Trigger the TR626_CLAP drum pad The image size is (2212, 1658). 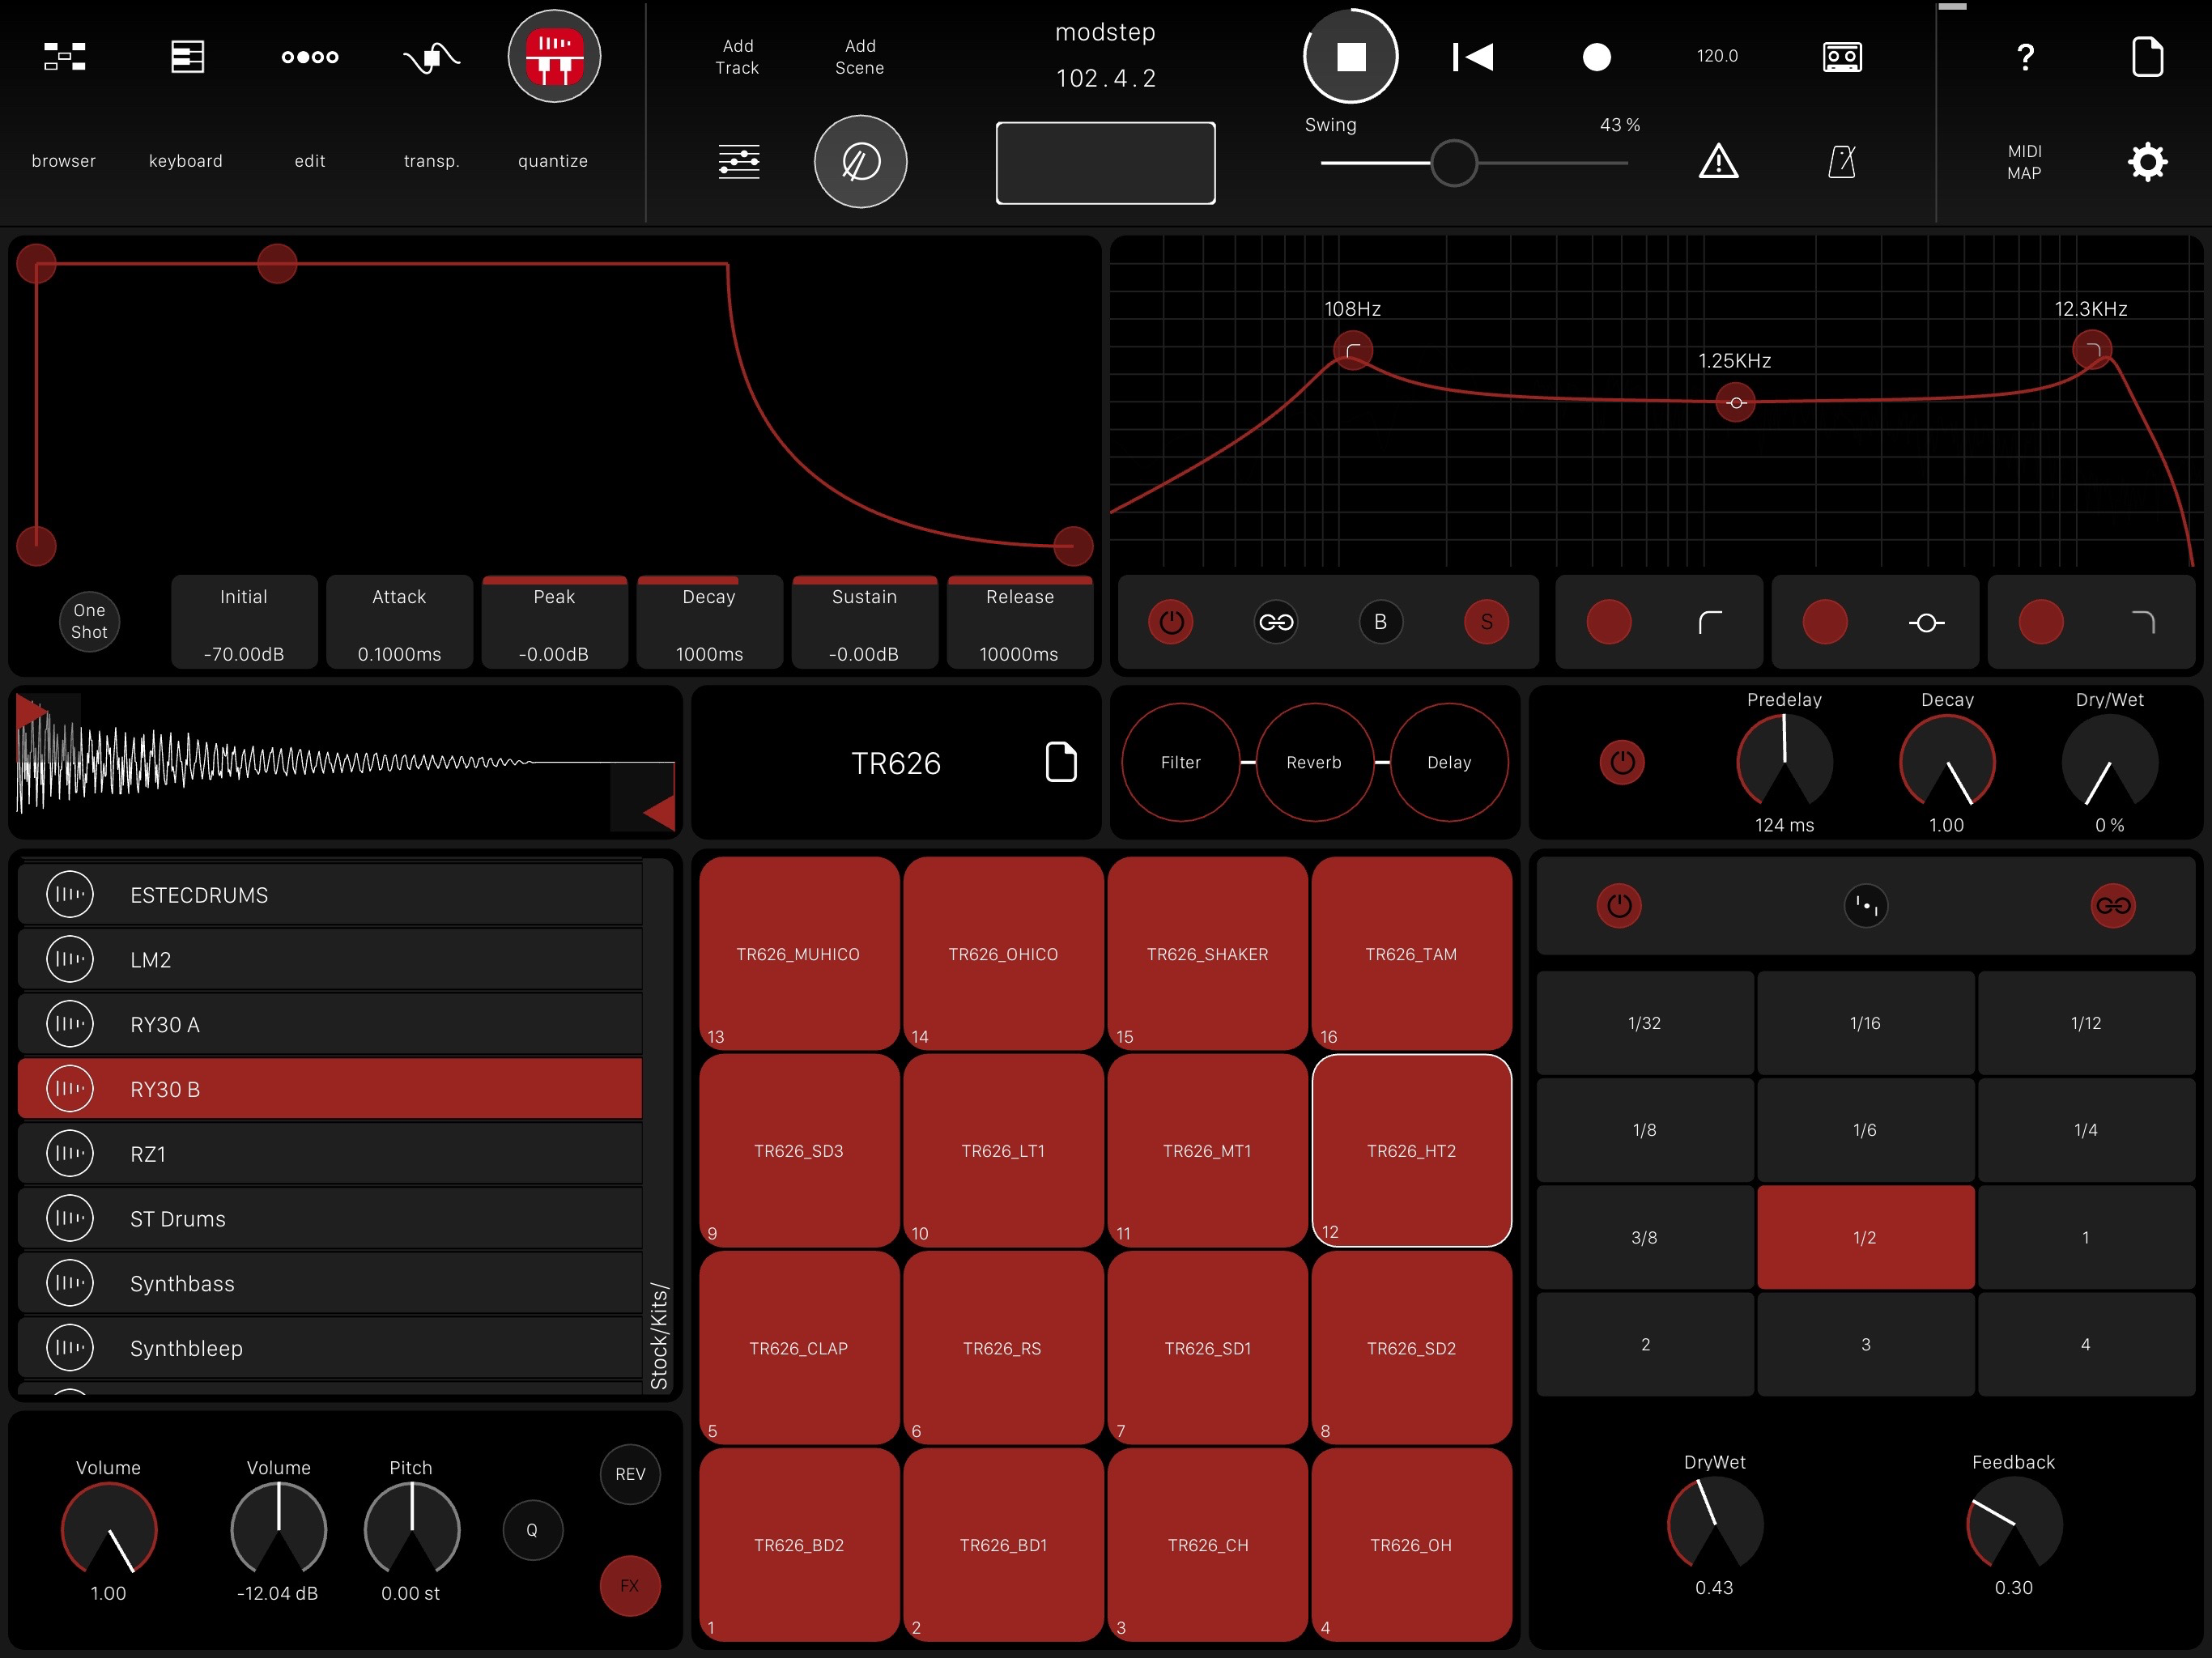798,1347
